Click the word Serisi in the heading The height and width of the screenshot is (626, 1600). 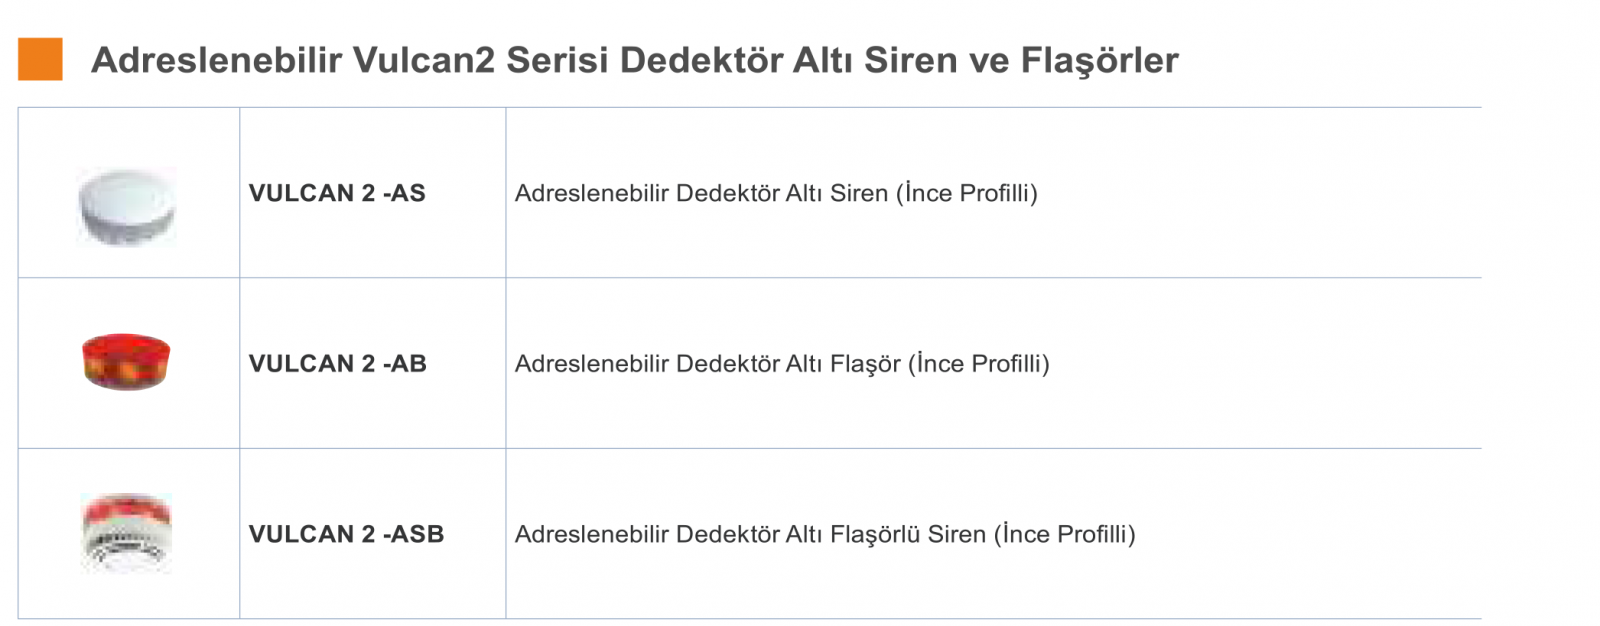pyautogui.click(x=558, y=60)
